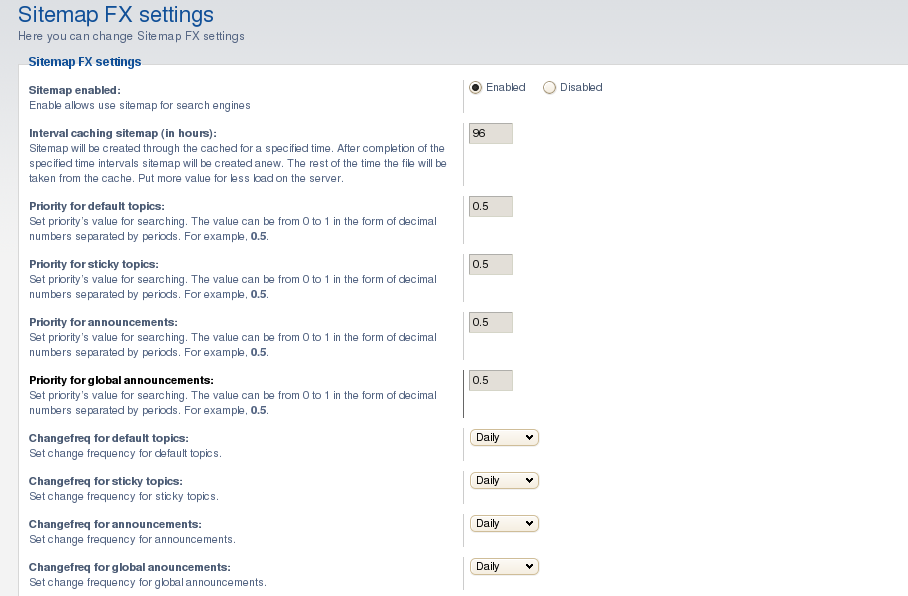Click the "Priority for sticky topics:" label

click(94, 264)
